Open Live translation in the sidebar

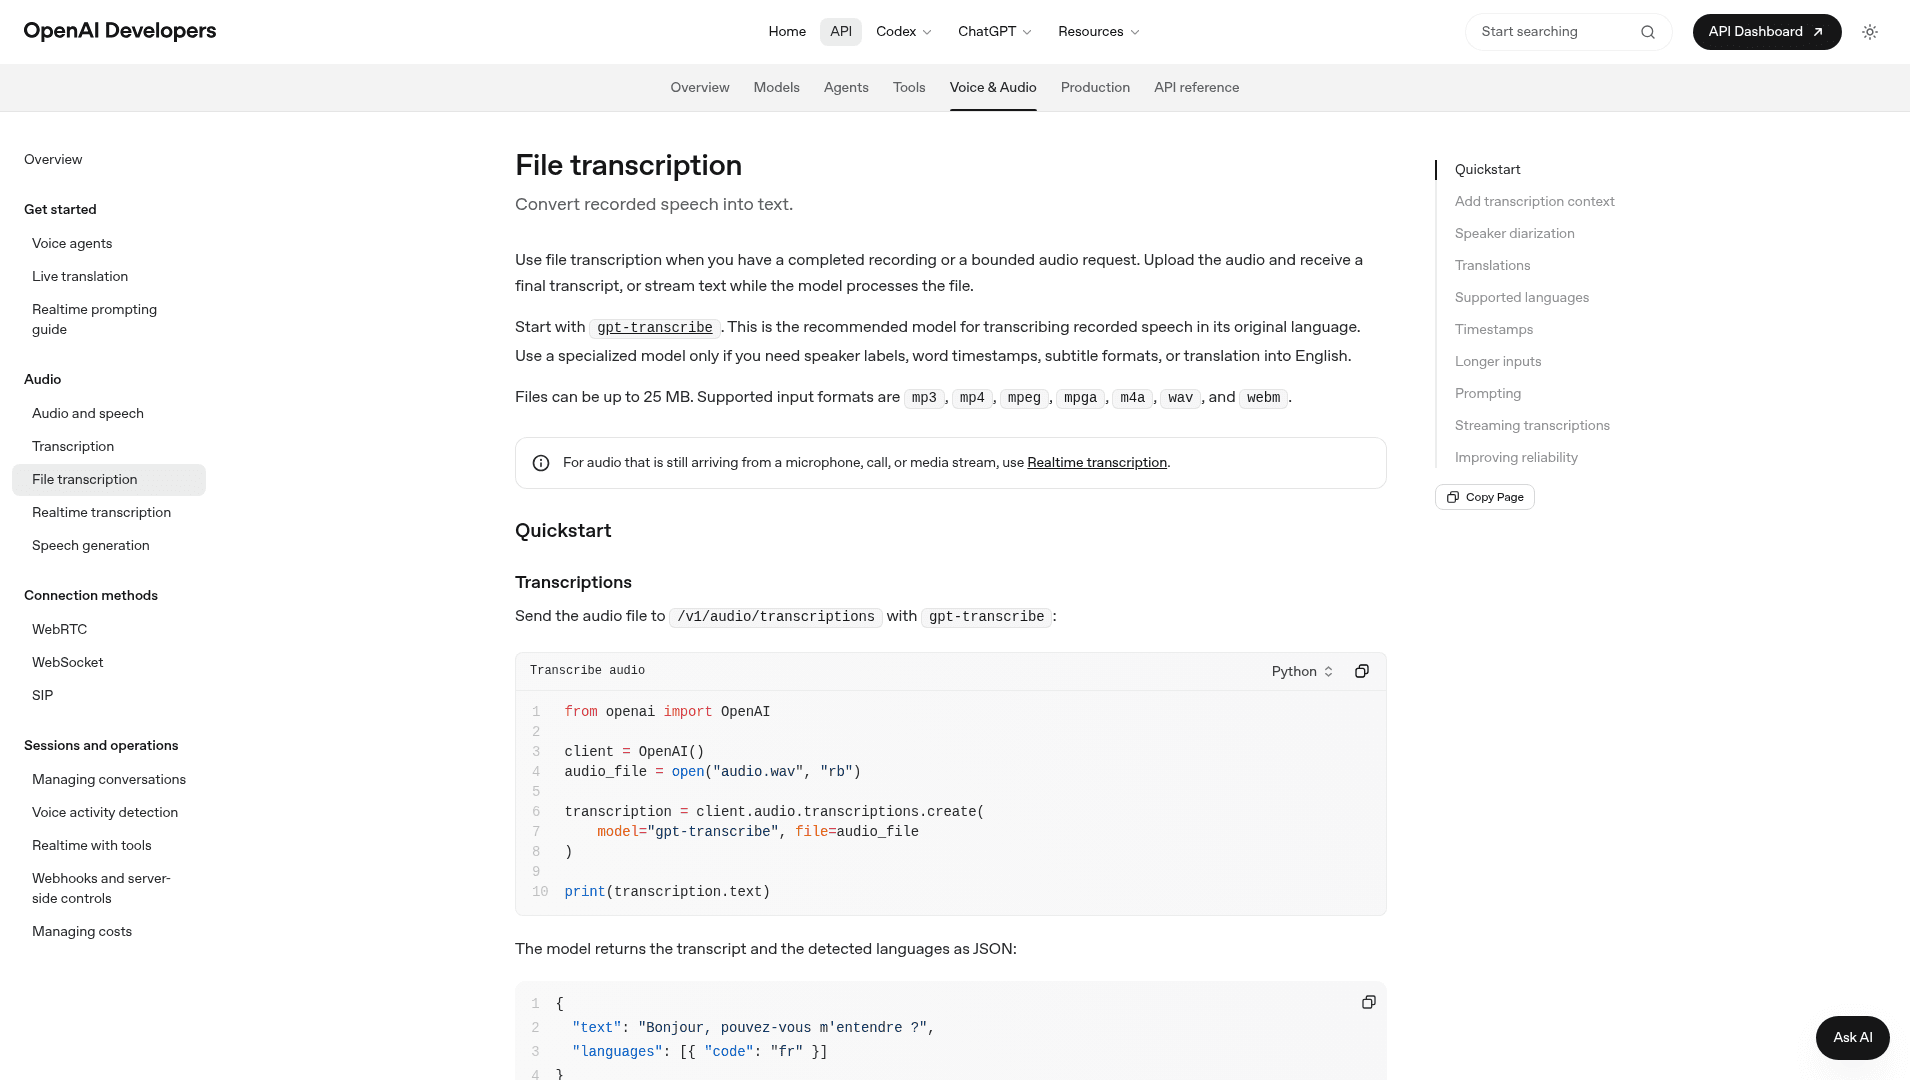click(80, 277)
